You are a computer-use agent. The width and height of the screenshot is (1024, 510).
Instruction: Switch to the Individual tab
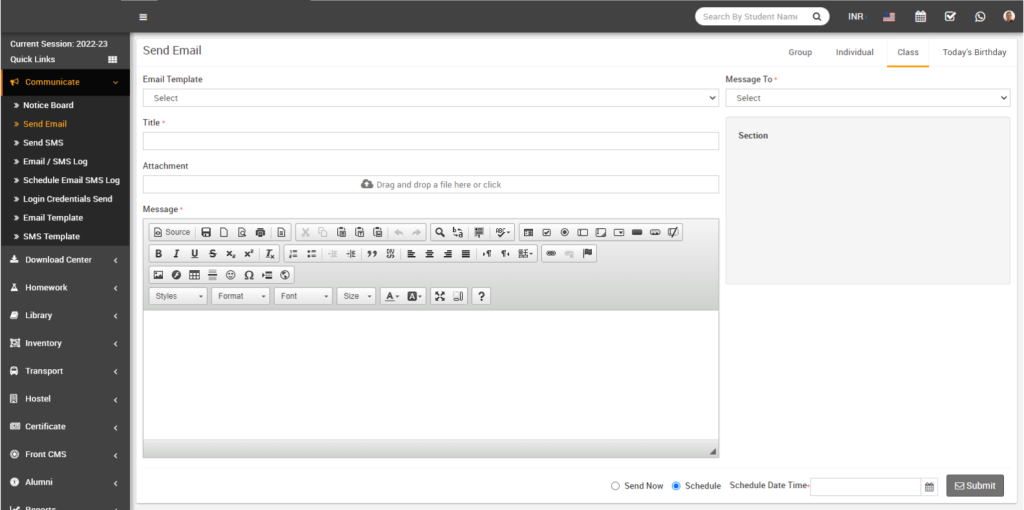(x=854, y=52)
